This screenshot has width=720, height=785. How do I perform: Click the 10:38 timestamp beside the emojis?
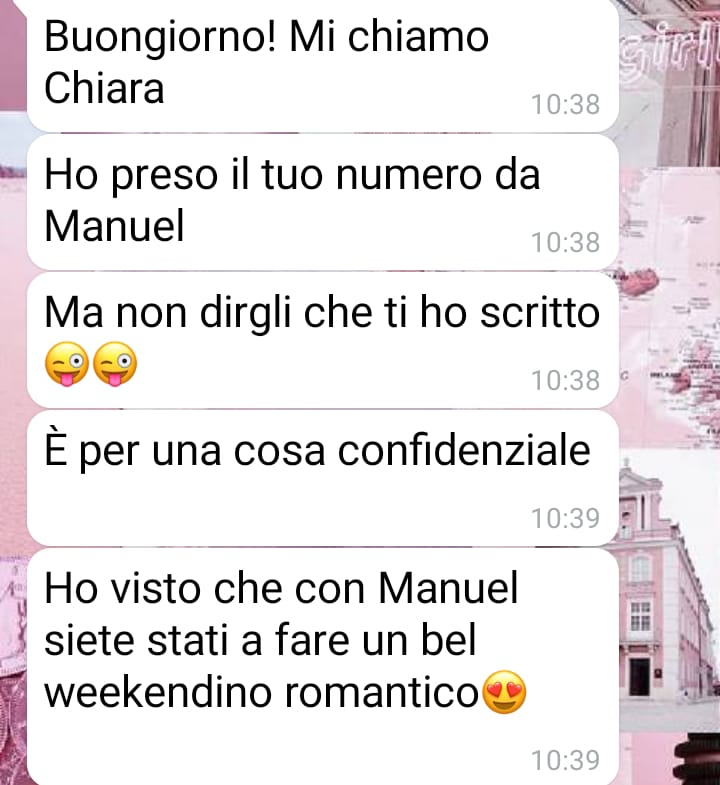(x=565, y=380)
